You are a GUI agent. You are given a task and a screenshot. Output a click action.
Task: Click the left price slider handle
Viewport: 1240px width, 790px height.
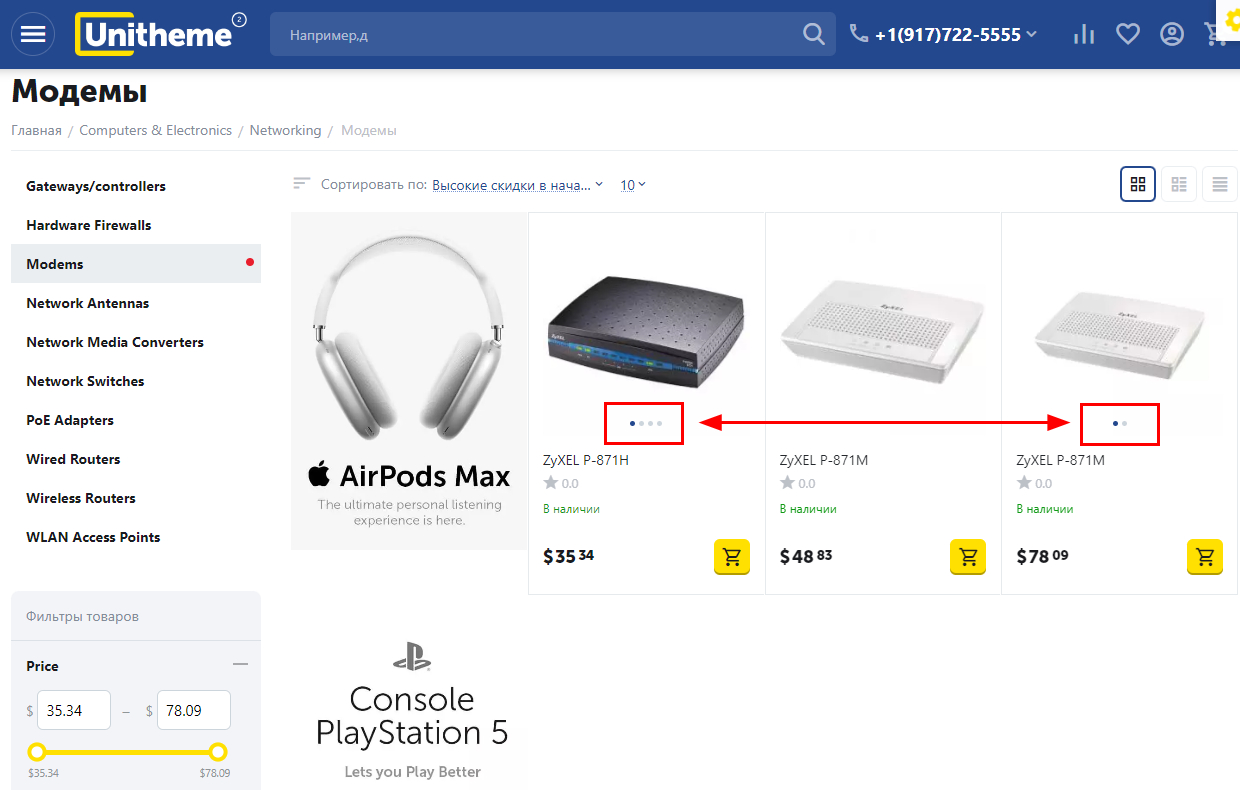pos(37,752)
